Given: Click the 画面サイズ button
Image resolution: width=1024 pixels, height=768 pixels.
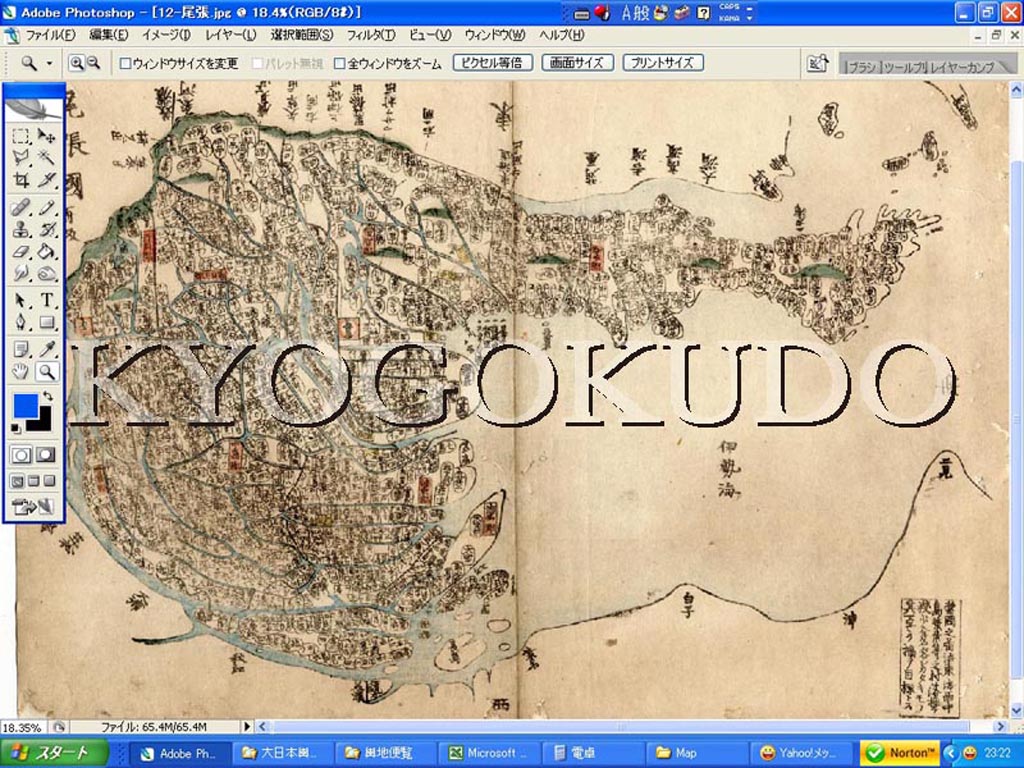Looking at the screenshot, I should click(577, 63).
